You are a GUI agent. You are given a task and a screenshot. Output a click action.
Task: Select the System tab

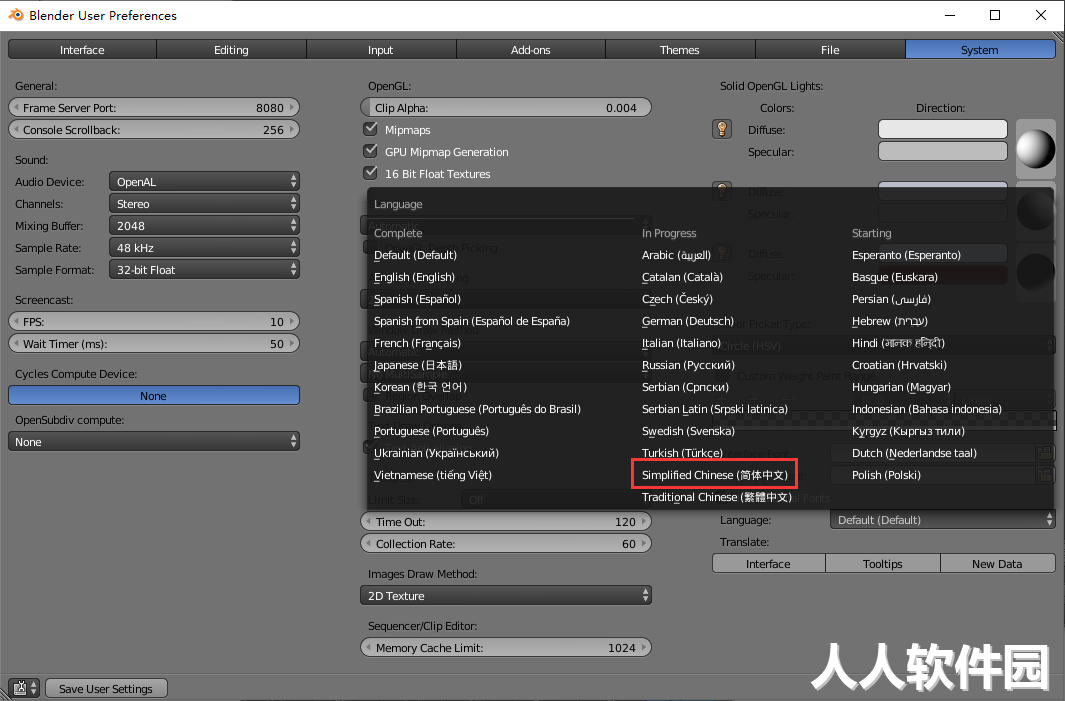tap(980, 50)
